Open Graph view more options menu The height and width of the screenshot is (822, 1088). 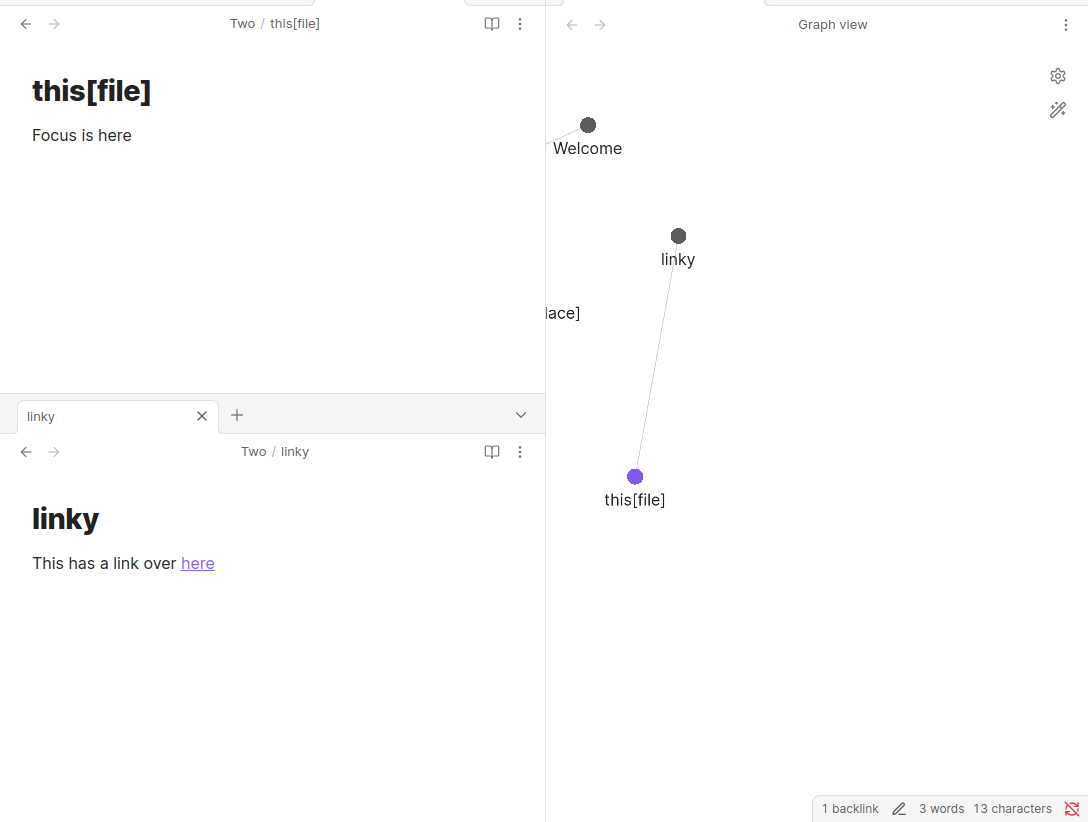tap(1066, 25)
